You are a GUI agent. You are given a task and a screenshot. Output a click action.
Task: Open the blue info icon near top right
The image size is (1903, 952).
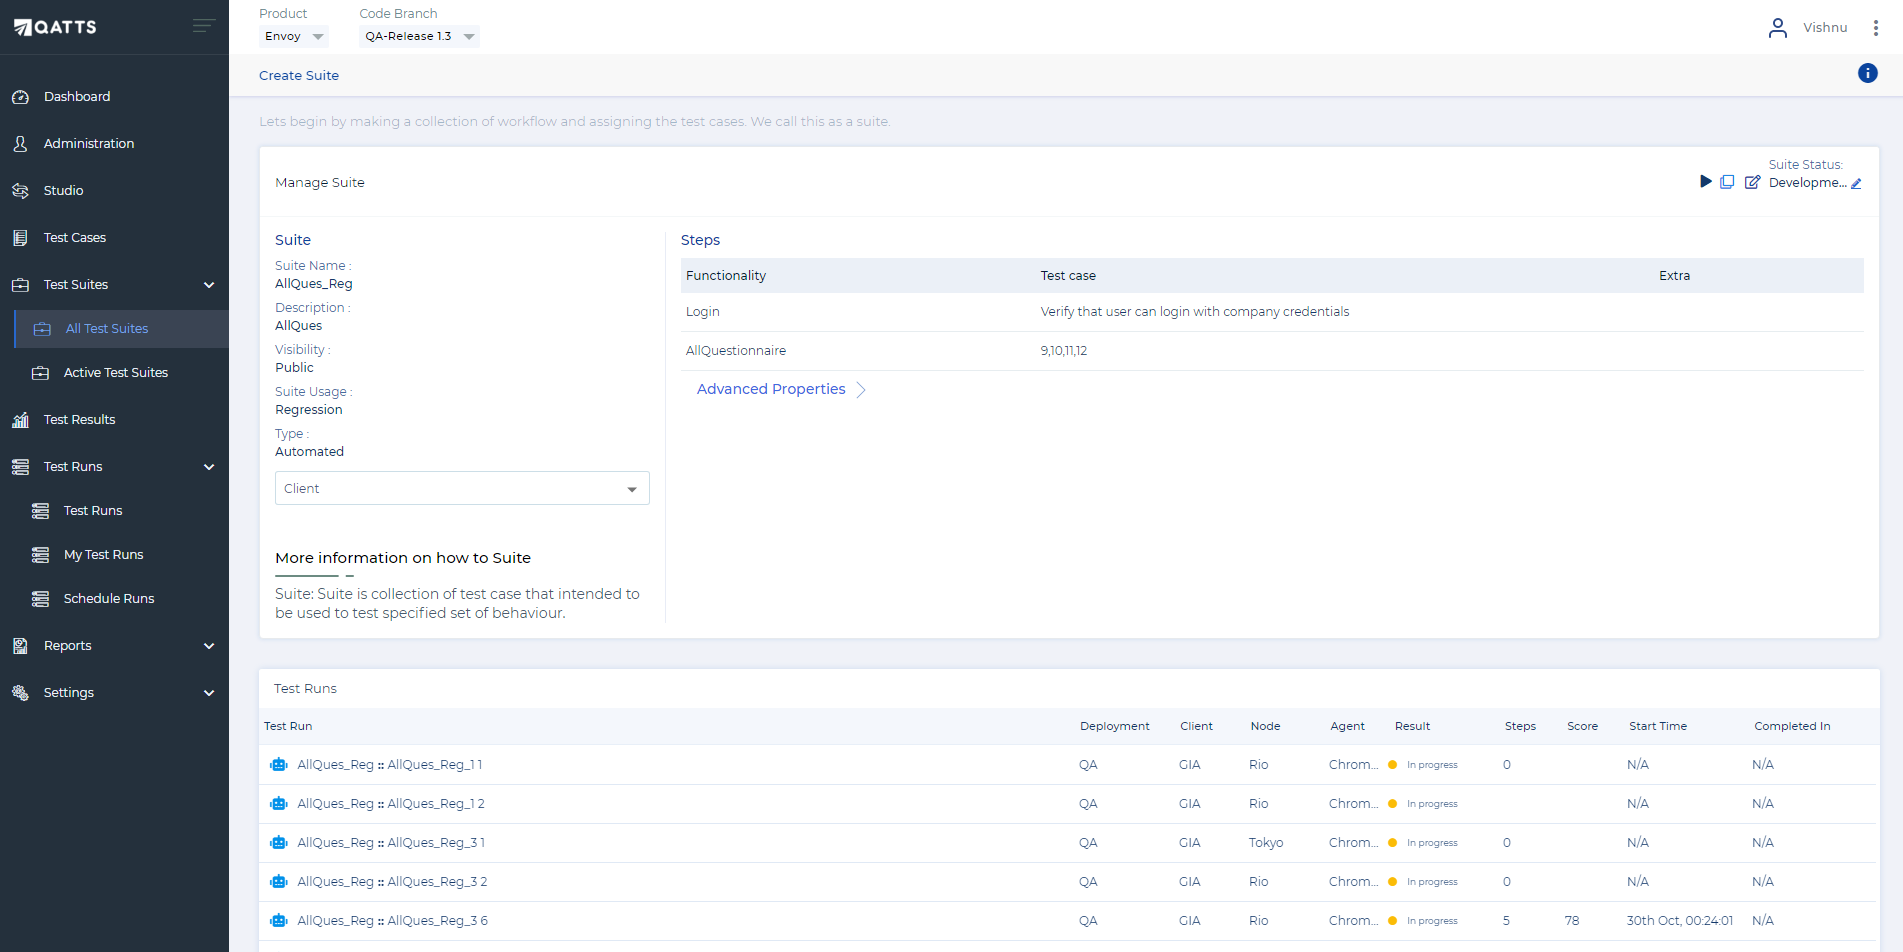click(1867, 73)
